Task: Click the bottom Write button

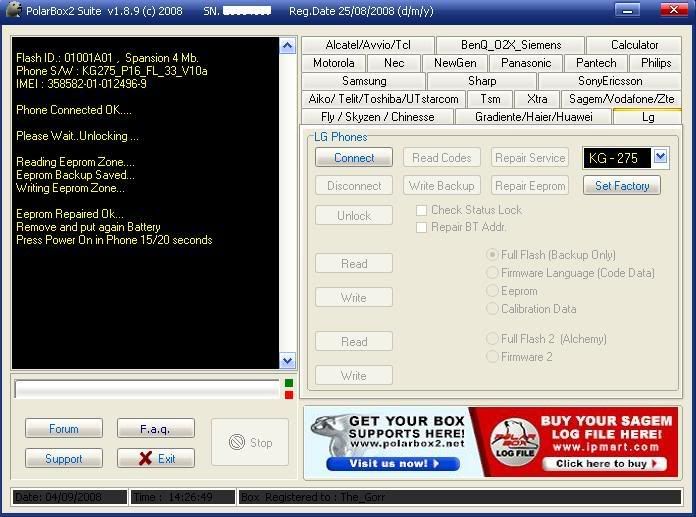Action: 354,375
